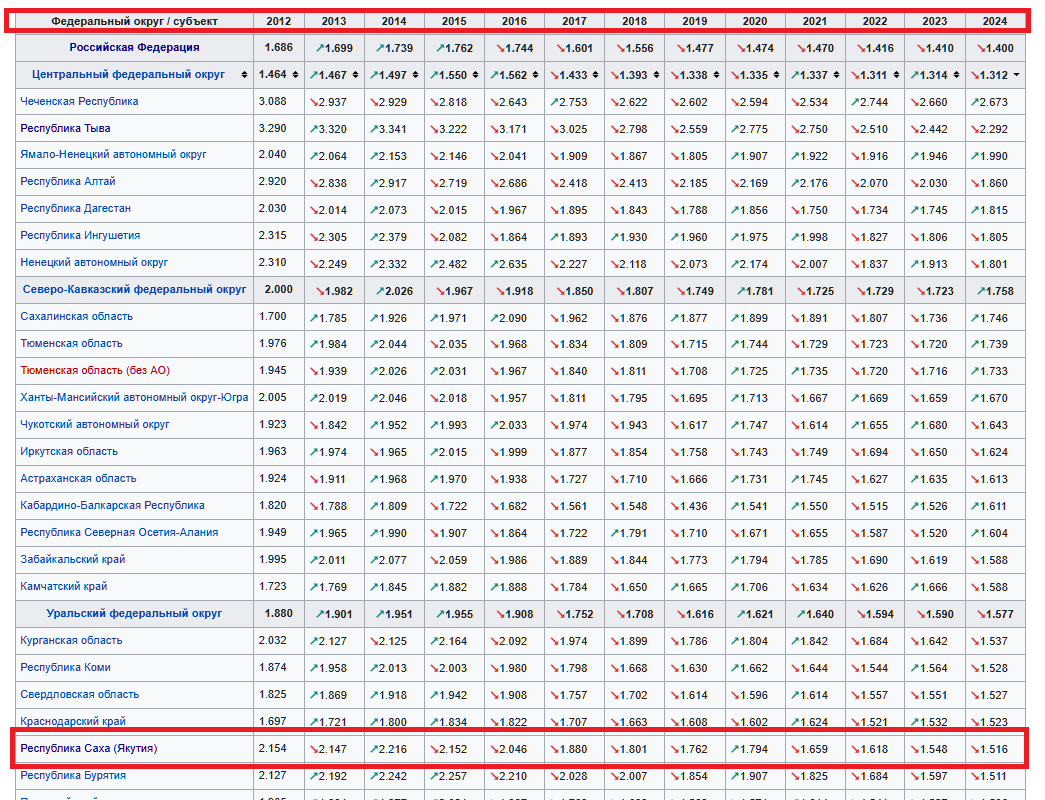Click the sort arrows next to 1.562
1045x800 pixels.
535,75
